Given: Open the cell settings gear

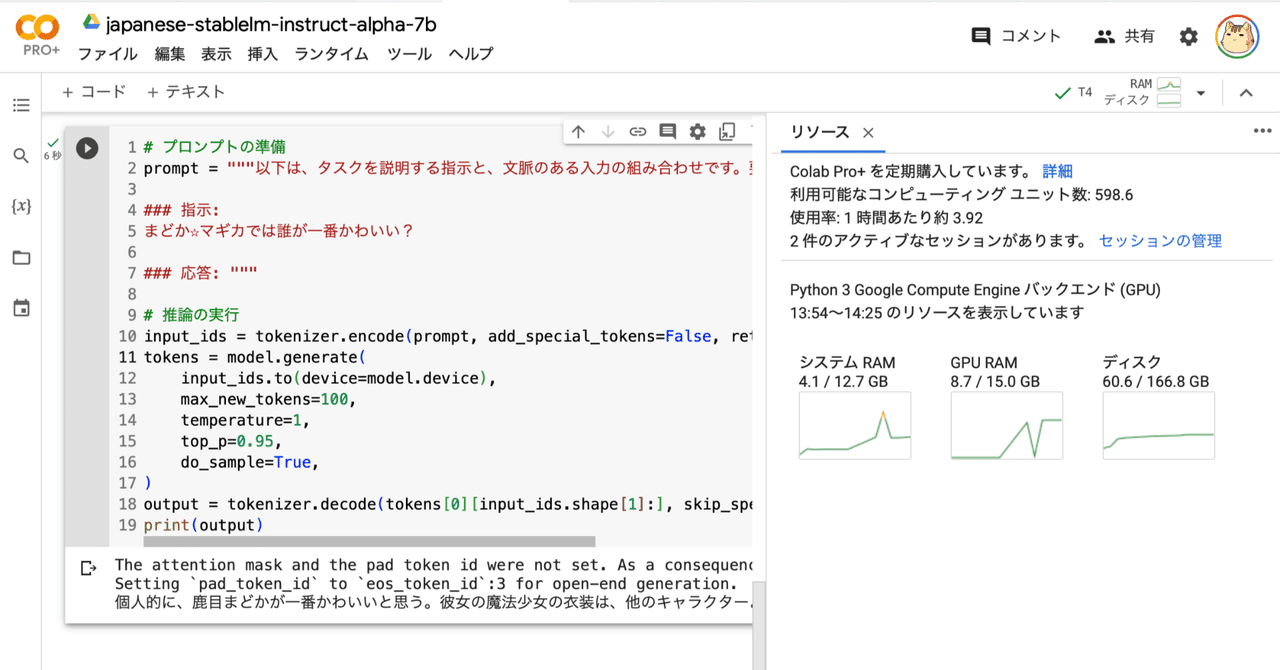Looking at the screenshot, I should tap(697, 131).
